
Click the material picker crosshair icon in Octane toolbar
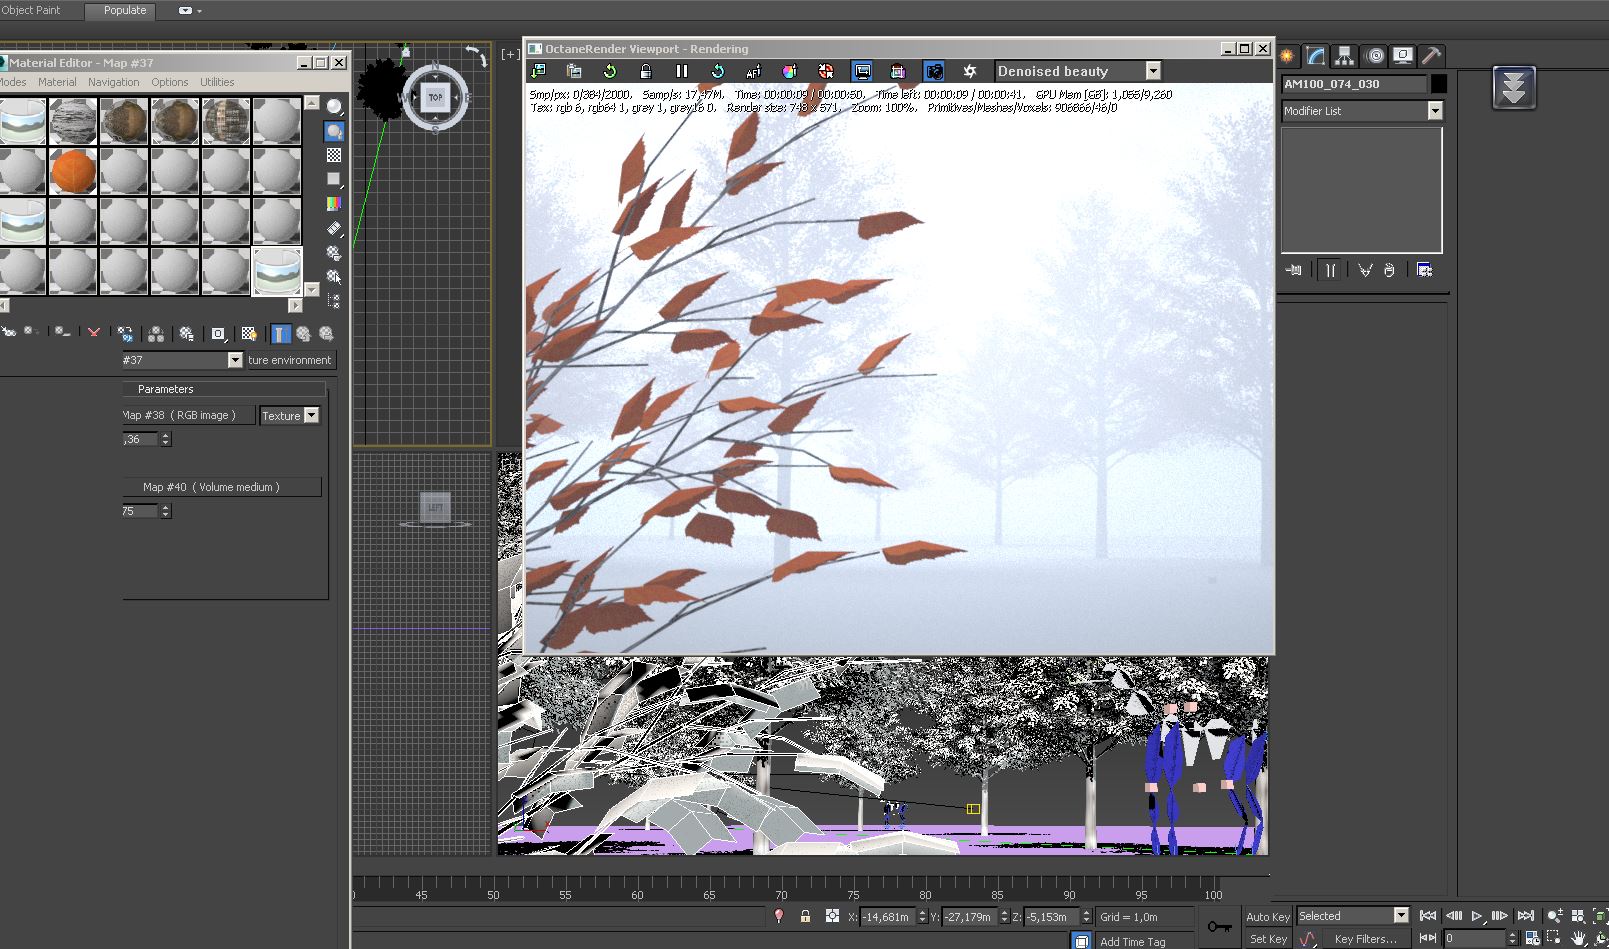point(825,71)
